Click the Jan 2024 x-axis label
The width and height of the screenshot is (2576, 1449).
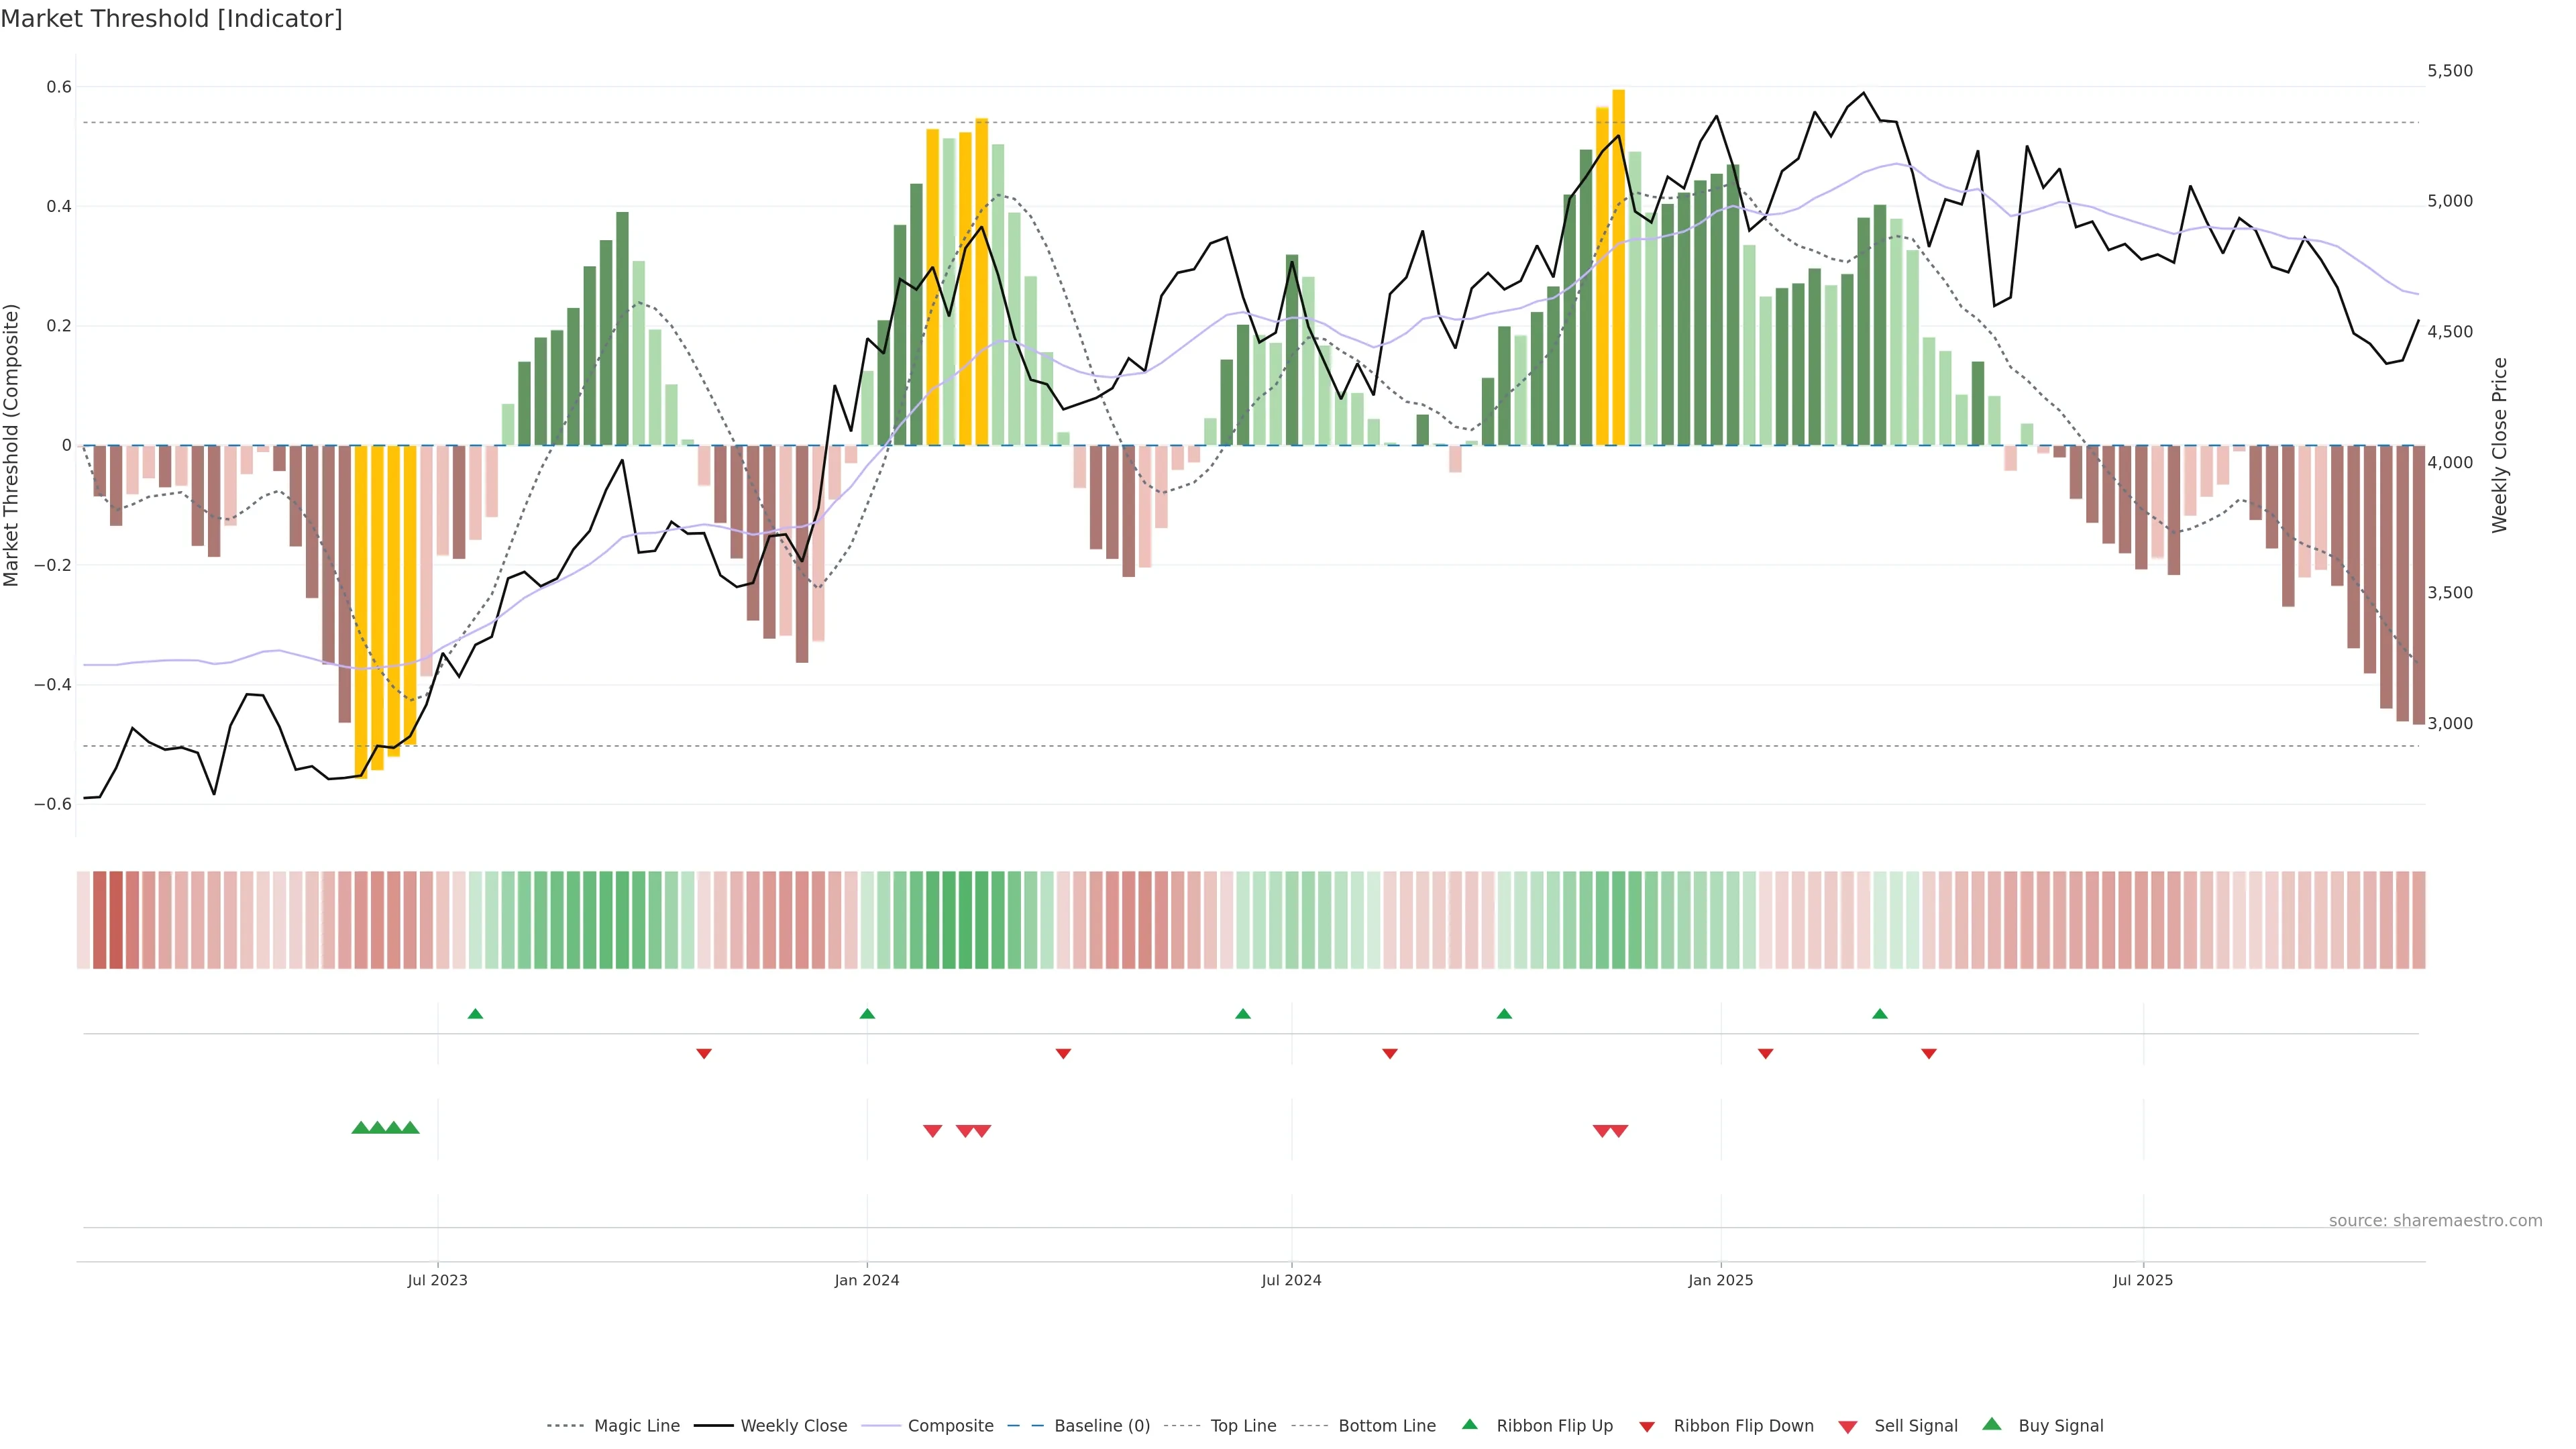(867, 1280)
